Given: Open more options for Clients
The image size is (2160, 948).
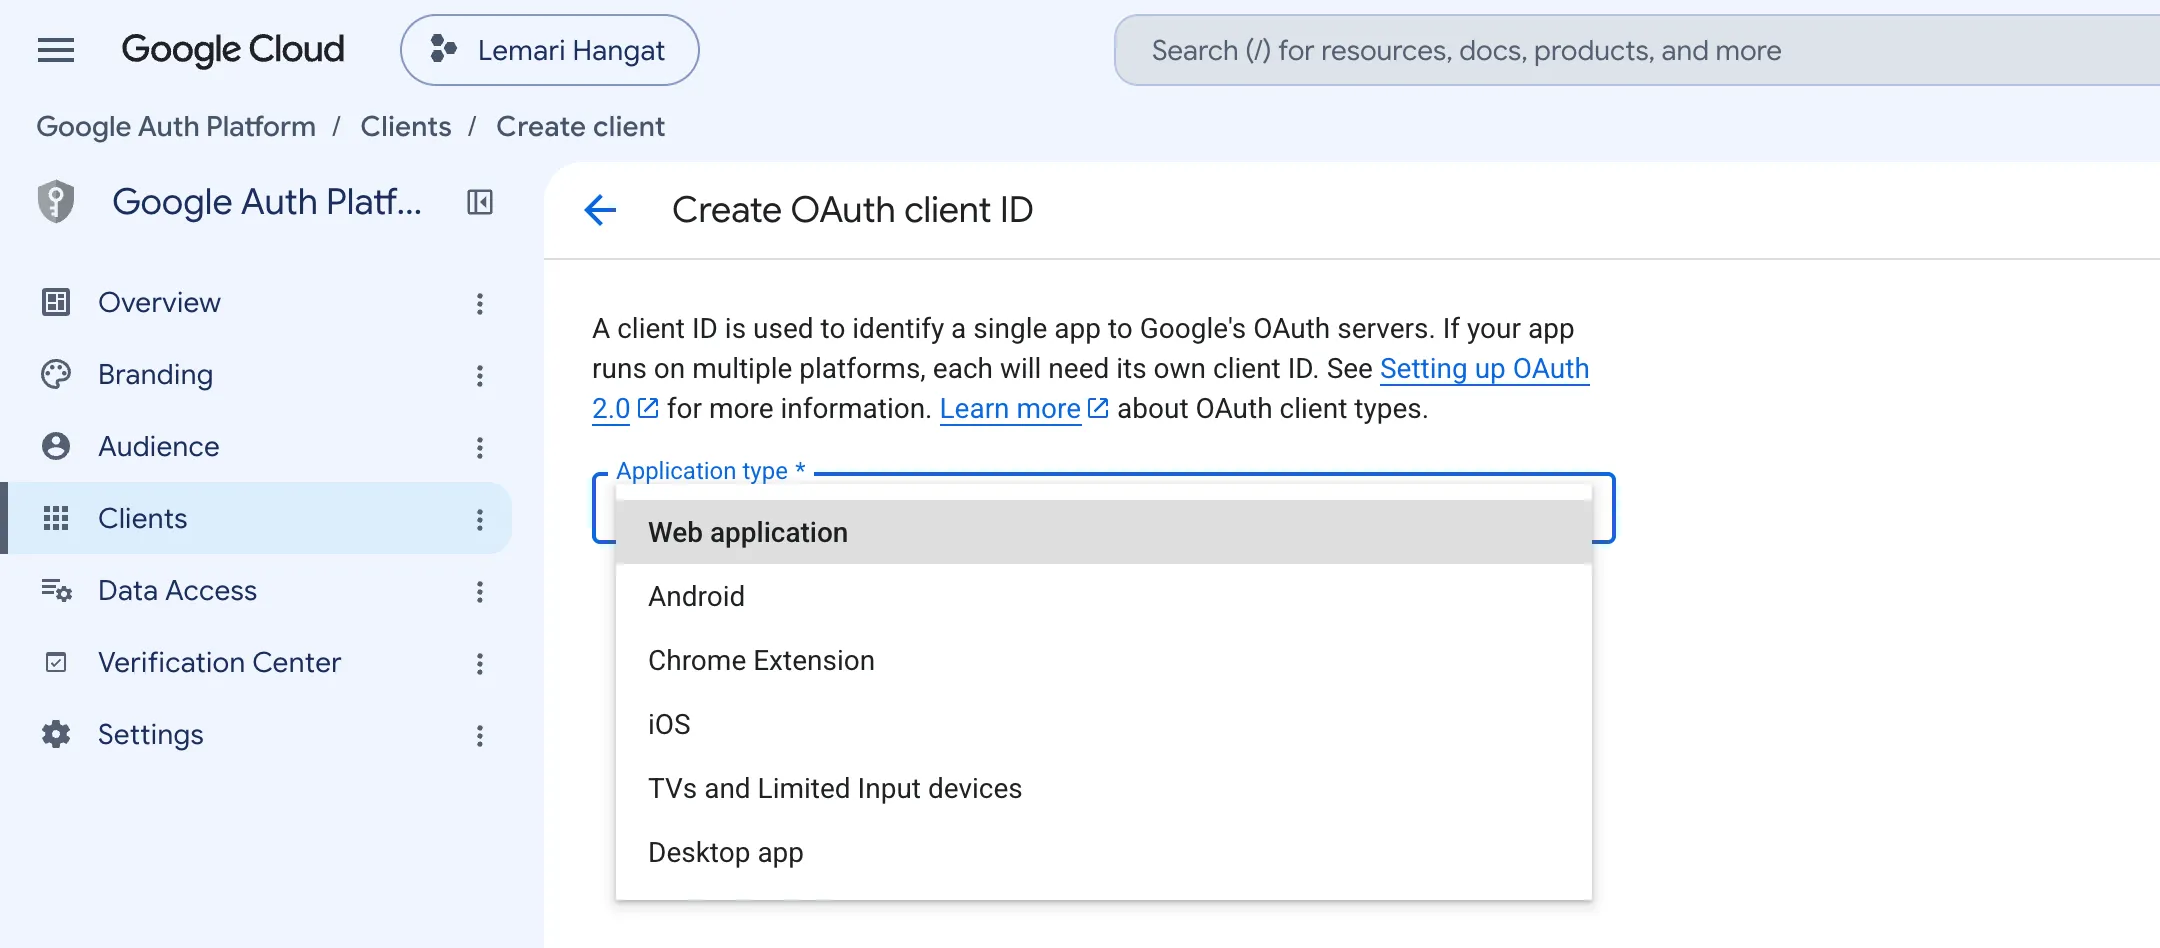Looking at the screenshot, I should coord(480,519).
